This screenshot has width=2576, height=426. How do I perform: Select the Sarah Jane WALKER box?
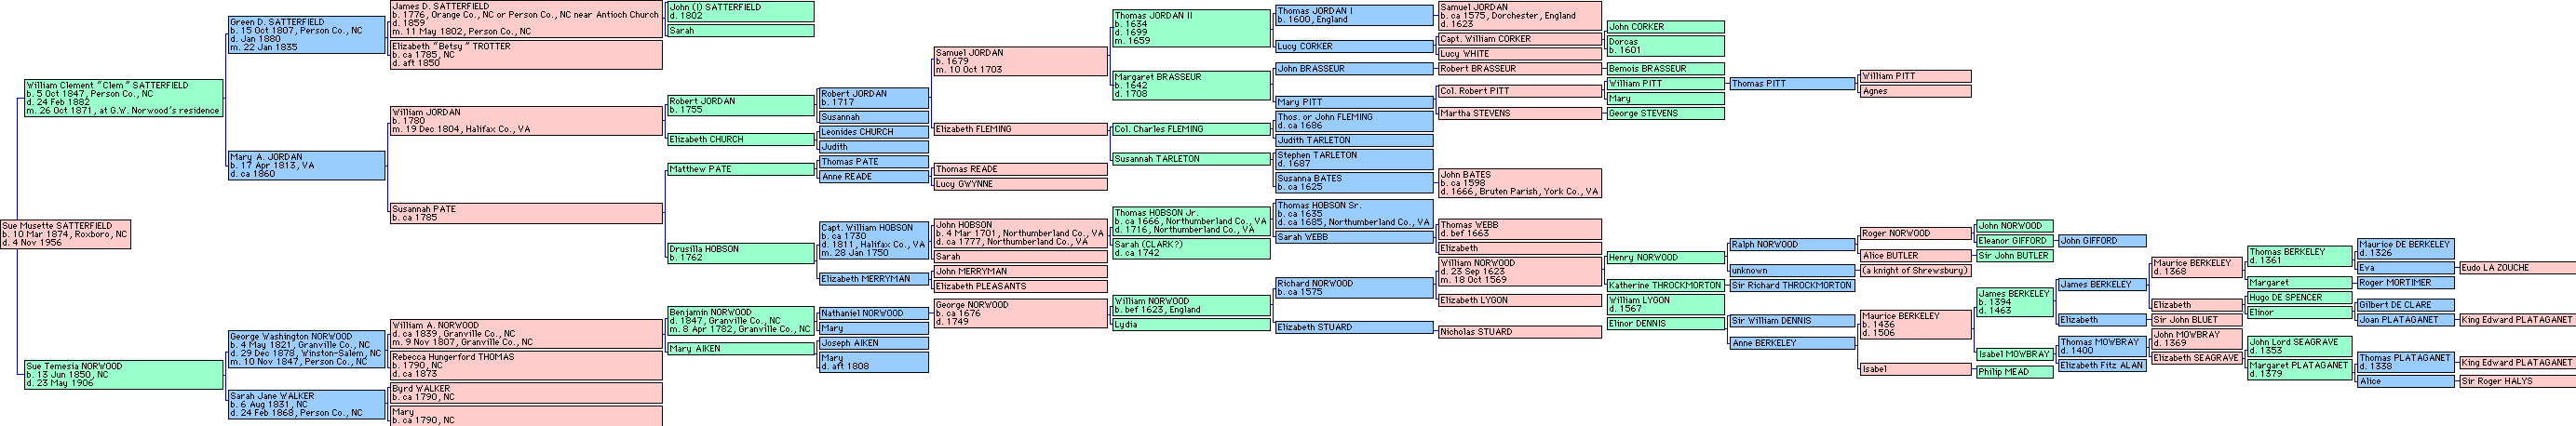[x=306, y=404]
